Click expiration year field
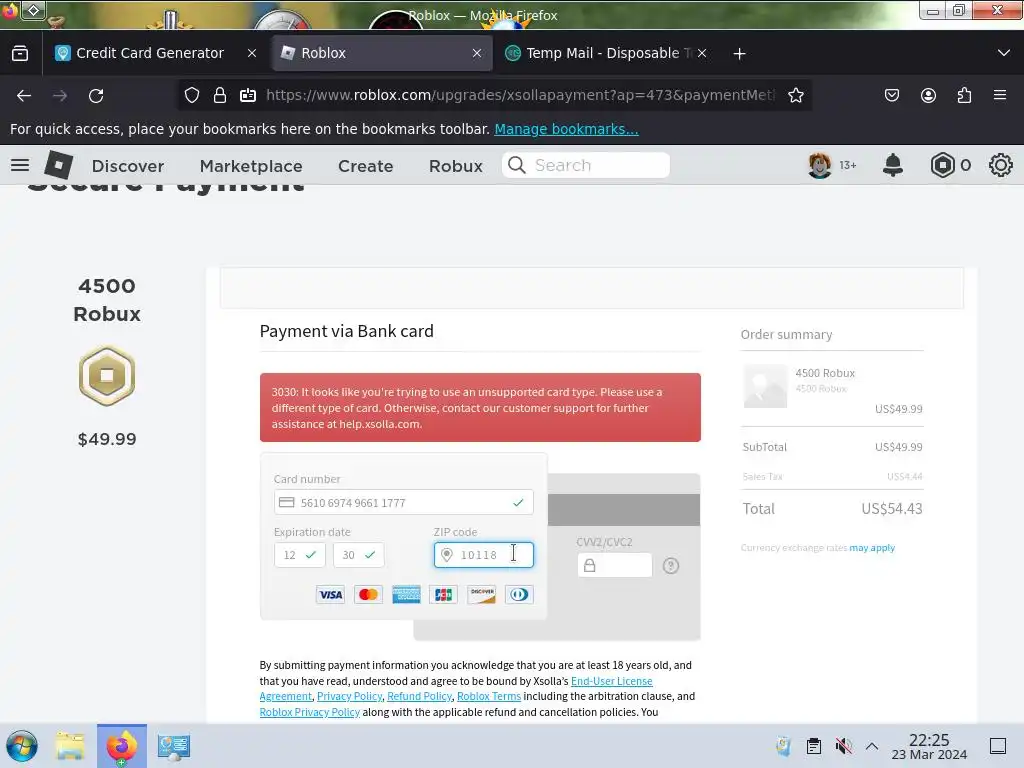The width and height of the screenshot is (1024, 768). tap(359, 555)
